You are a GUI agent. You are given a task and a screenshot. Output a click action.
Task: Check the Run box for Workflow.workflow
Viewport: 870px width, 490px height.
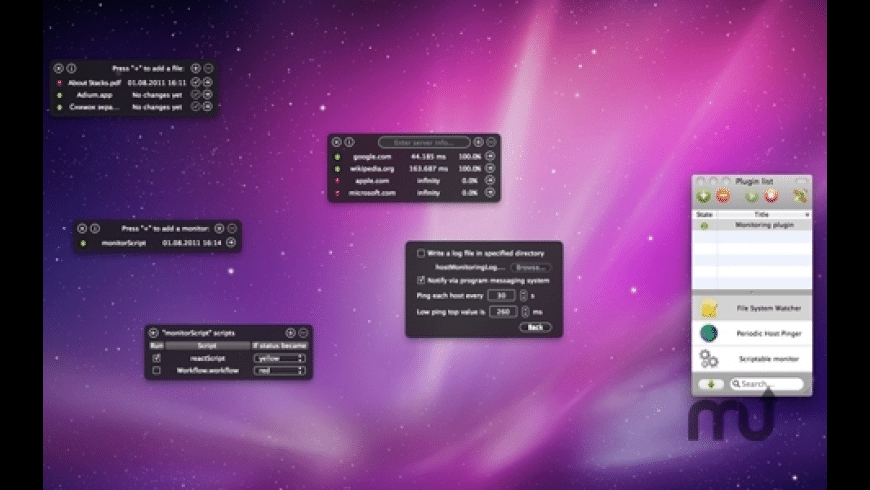point(156,370)
